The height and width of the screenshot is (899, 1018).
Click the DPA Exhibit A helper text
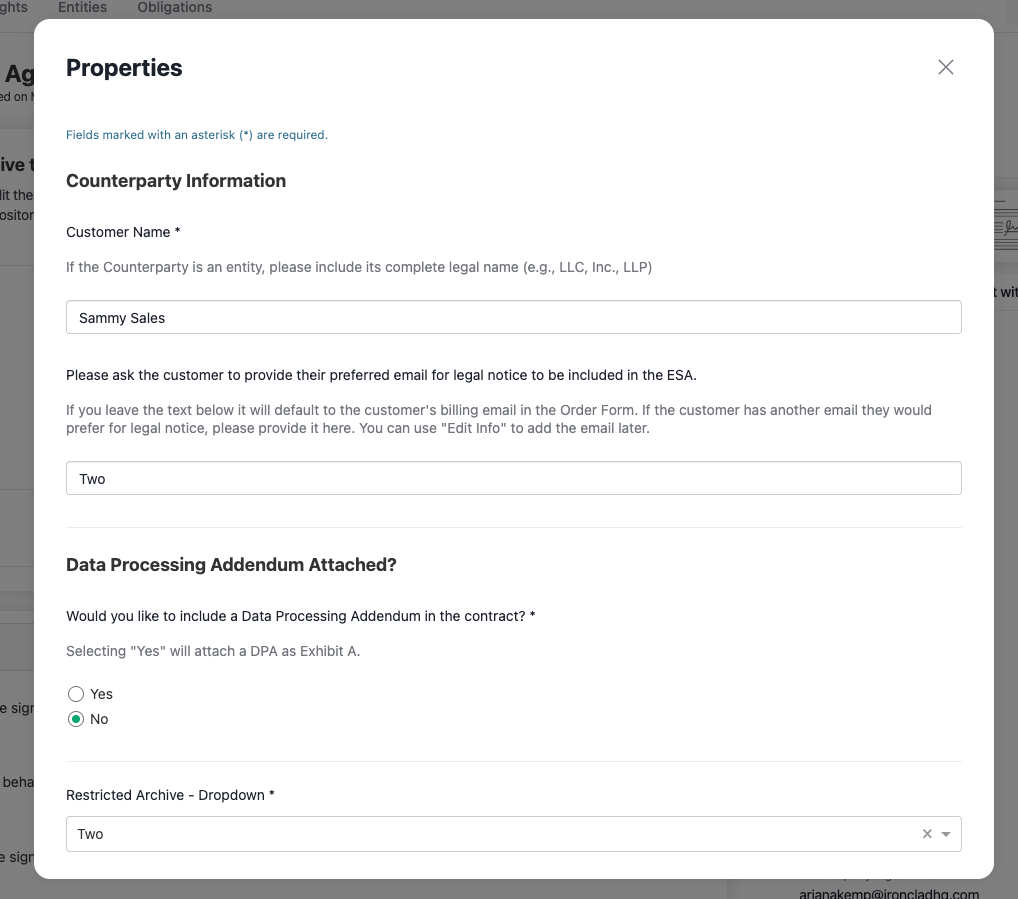(x=212, y=651)
